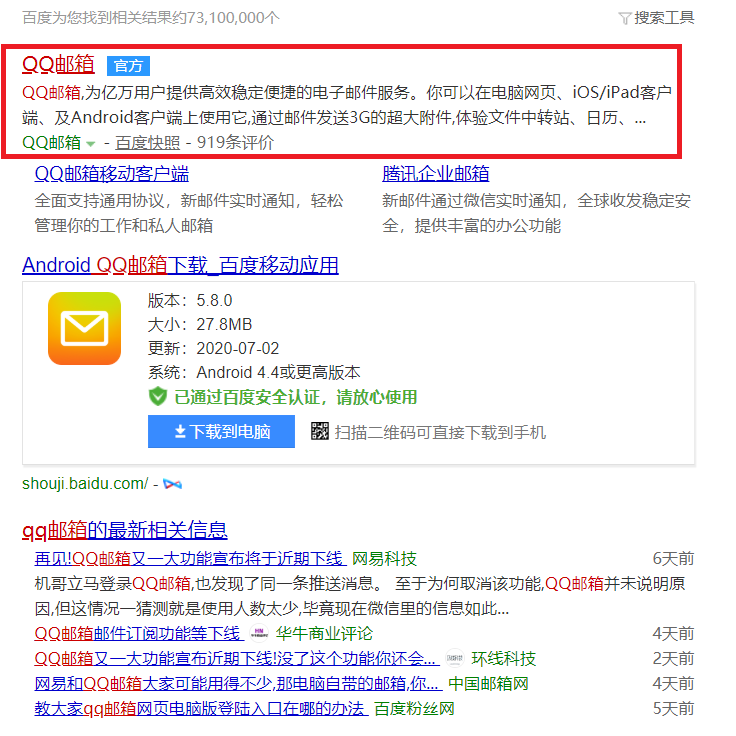View the 919条评价 reviews
The image size is (736, 736).
[235, 142]
